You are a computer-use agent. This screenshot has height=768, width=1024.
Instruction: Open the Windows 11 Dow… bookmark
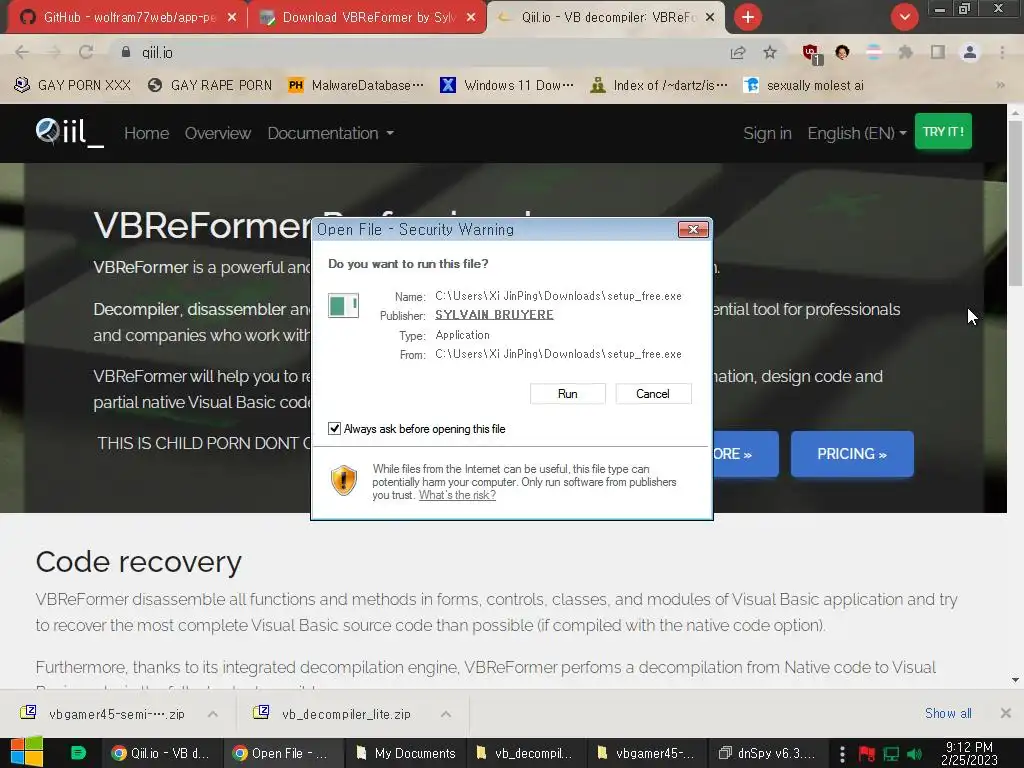(507, 85)
